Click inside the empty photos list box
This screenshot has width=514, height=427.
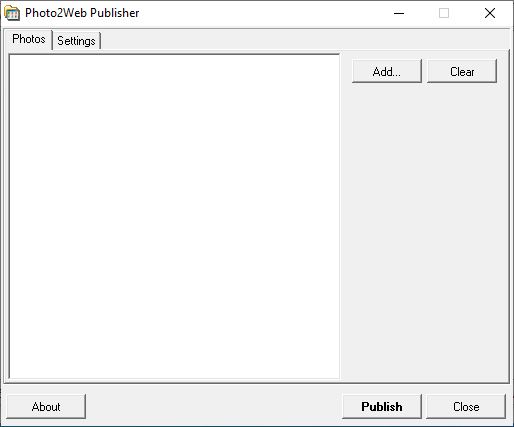point(174,216)
